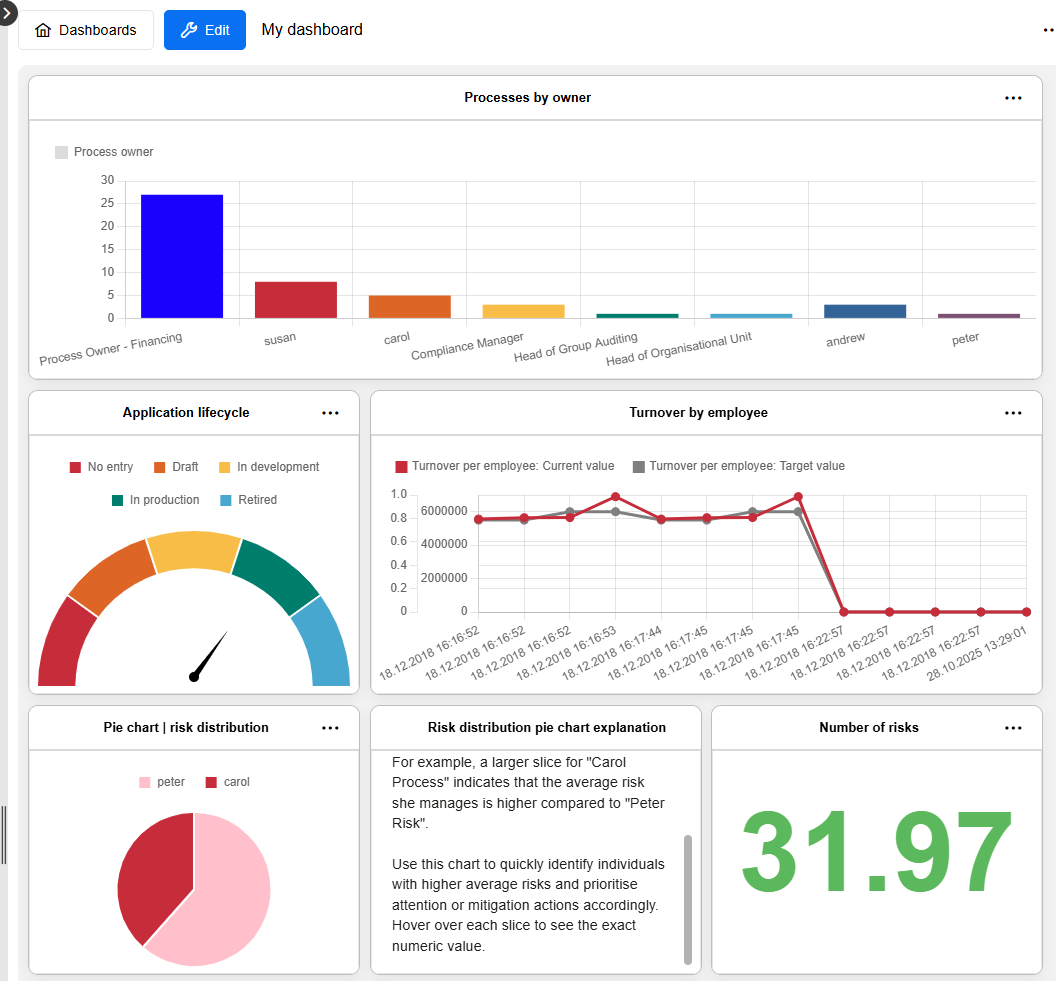Screen dimensions: 1056x981
Task: Expand the collapsed sidebar using the arrow
Action: pyautogui.click(x=7, y=14)
